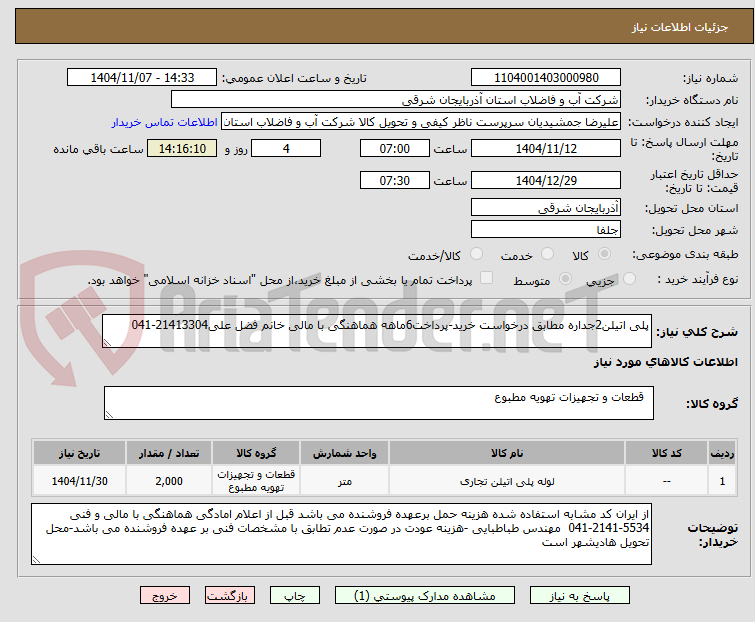Screen dimensions: 755x622
Task: Click the cell لوله پلی اتیلن تجاری
Action: (507, 481)
